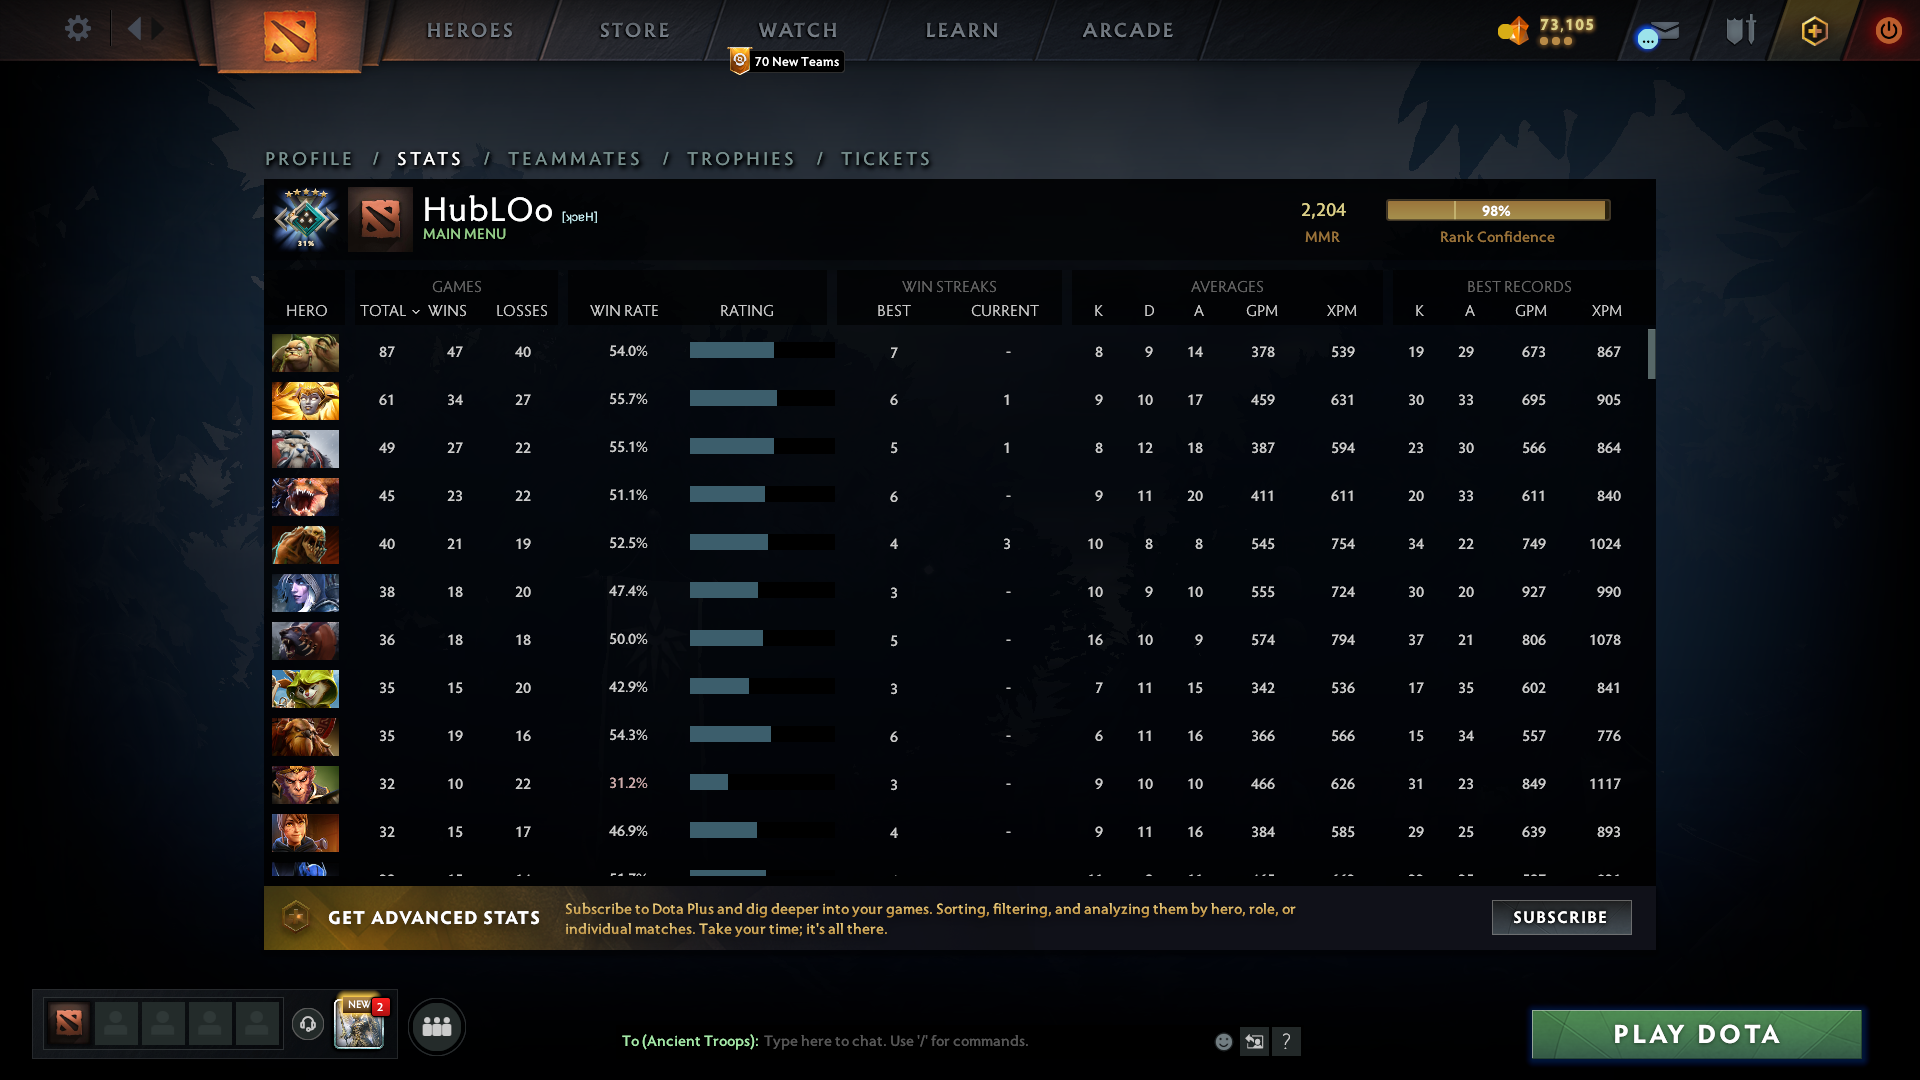Open the Armory shield-and-sword icon
Image resolution: width=1920 pixels, height=1080 pixels.
point(1739,30)
